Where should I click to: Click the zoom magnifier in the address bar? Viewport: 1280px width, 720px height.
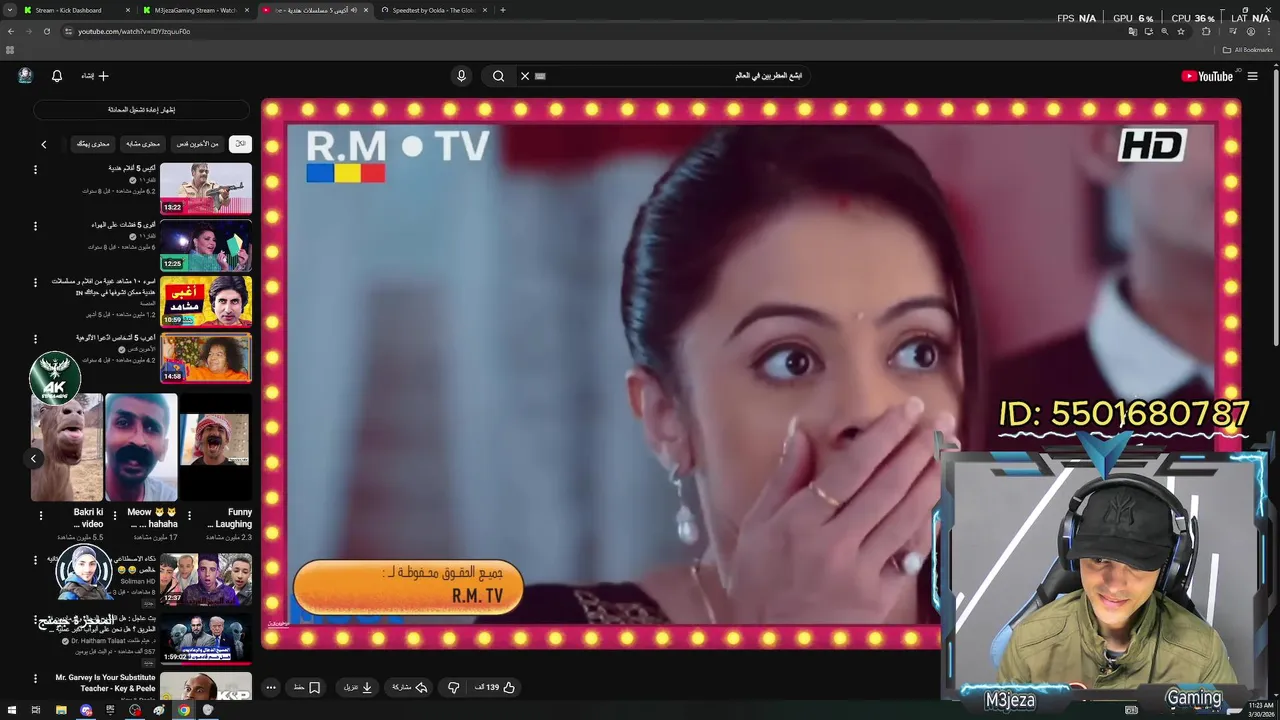point(1164,31)
